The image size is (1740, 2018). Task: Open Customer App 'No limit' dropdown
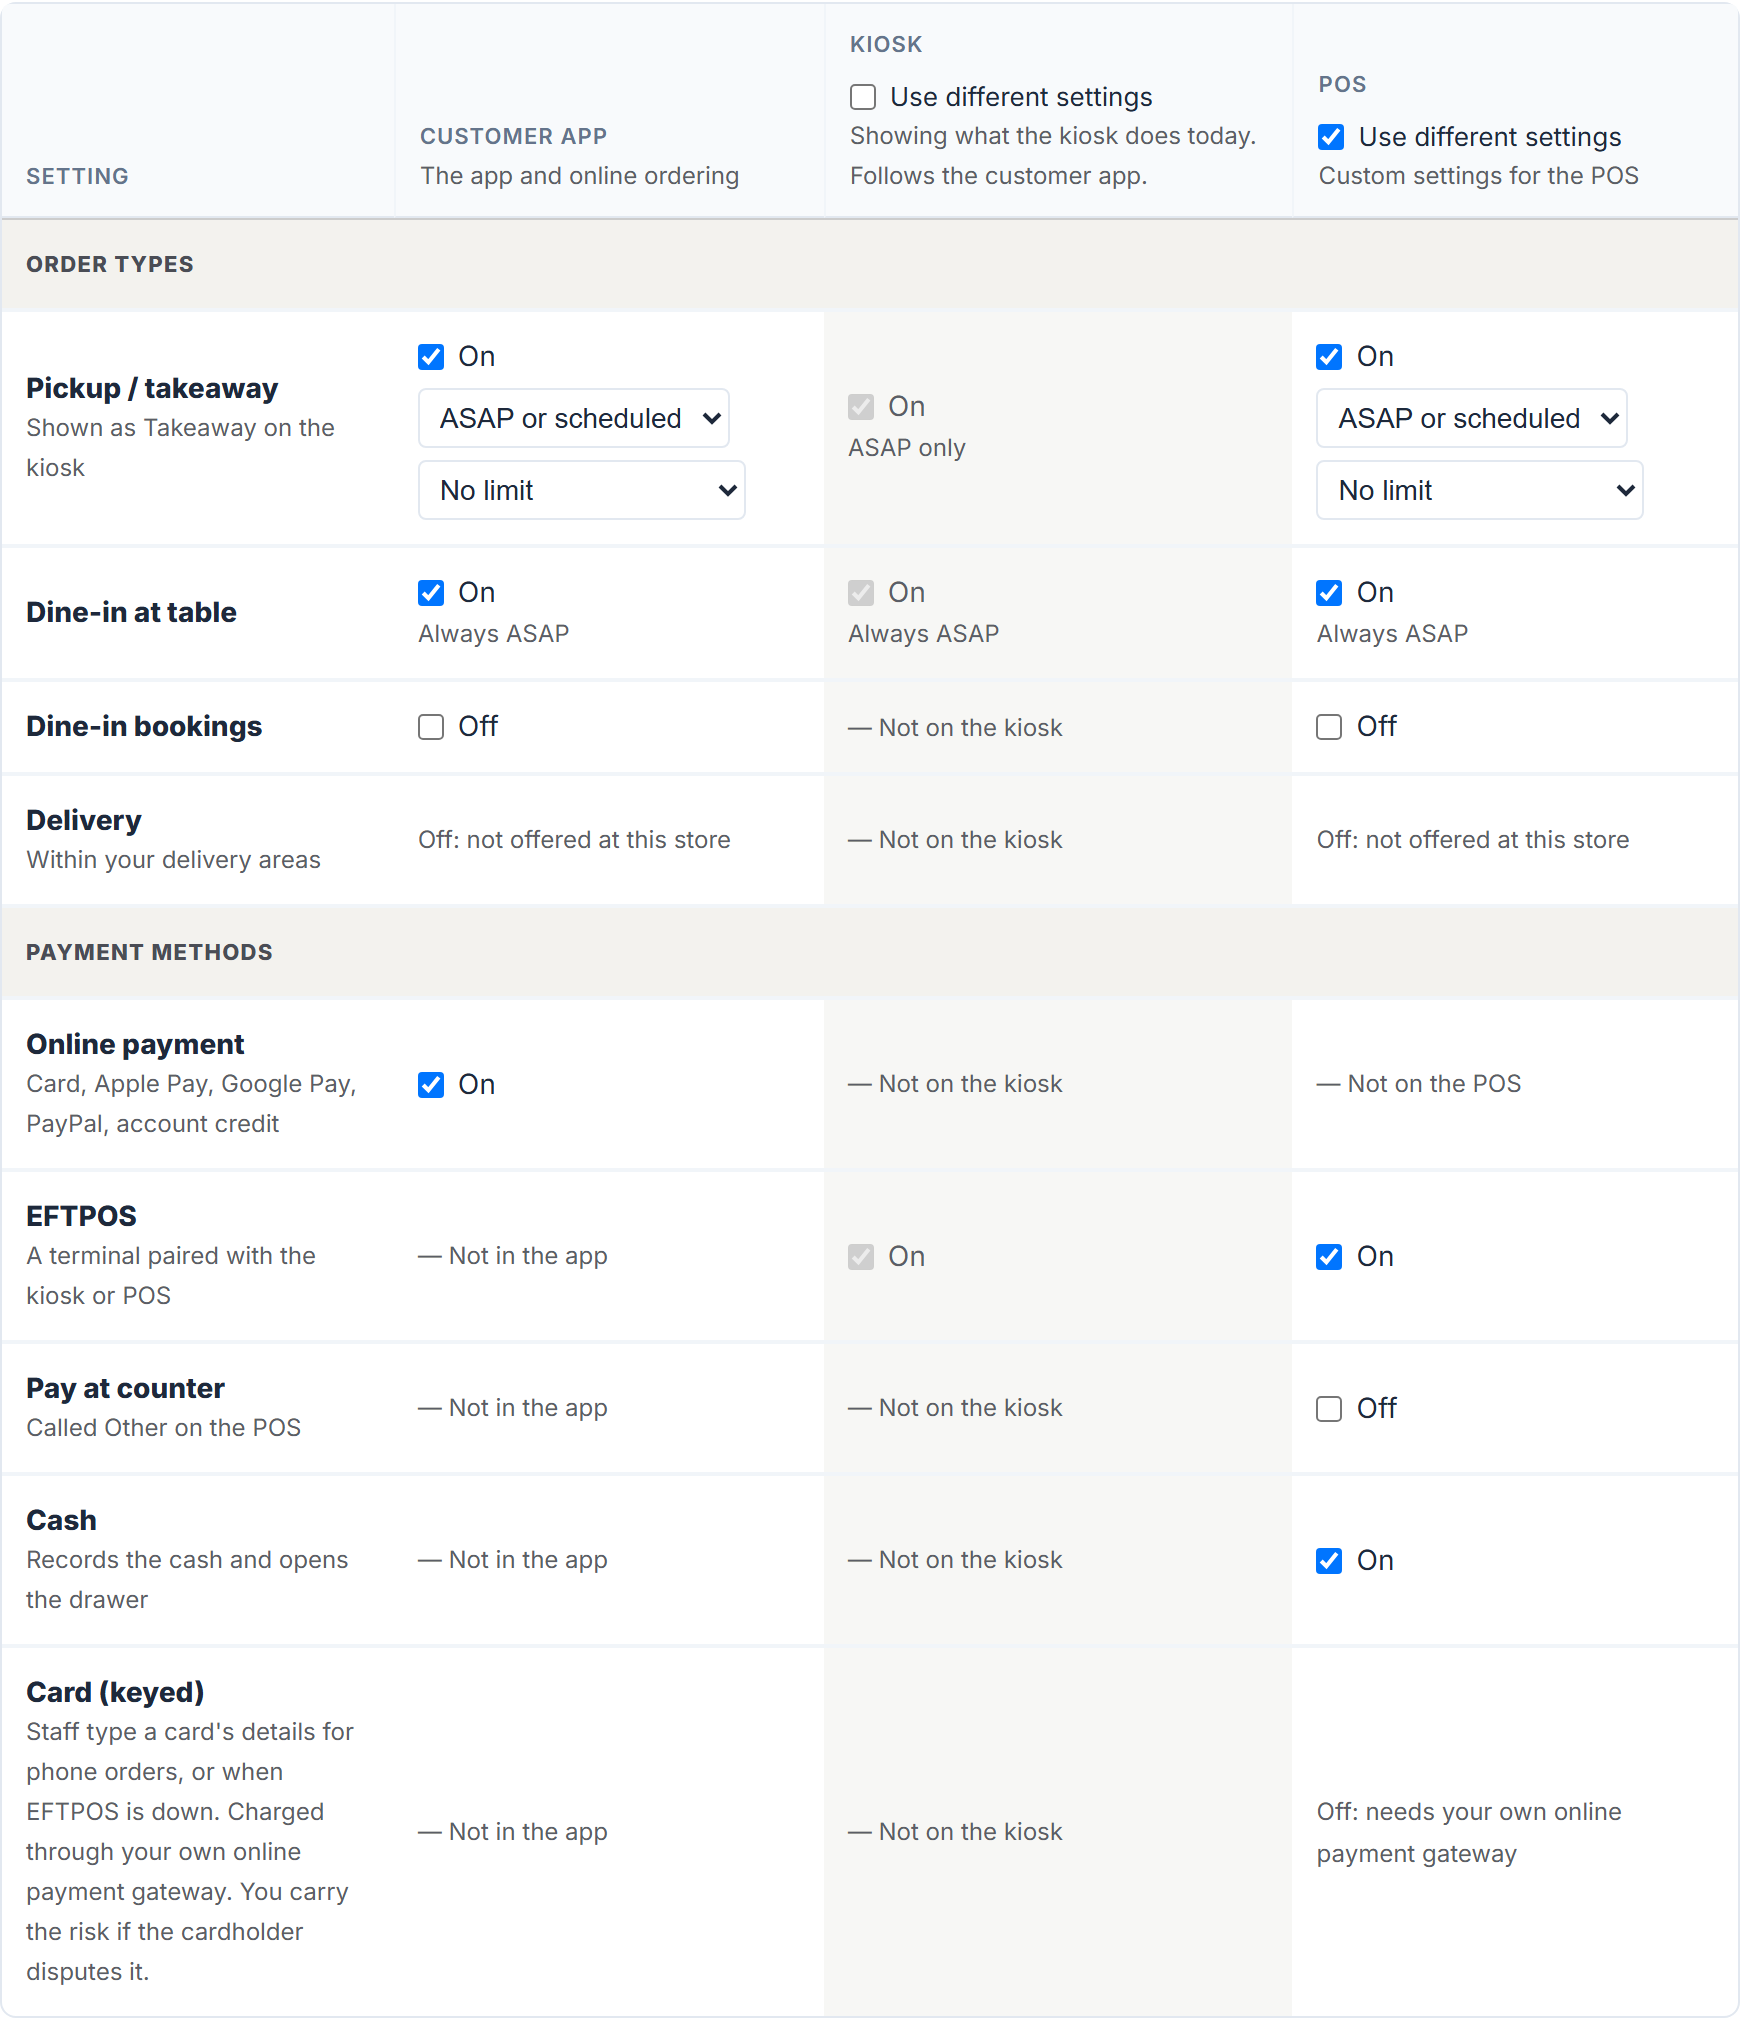pos(582,490)
